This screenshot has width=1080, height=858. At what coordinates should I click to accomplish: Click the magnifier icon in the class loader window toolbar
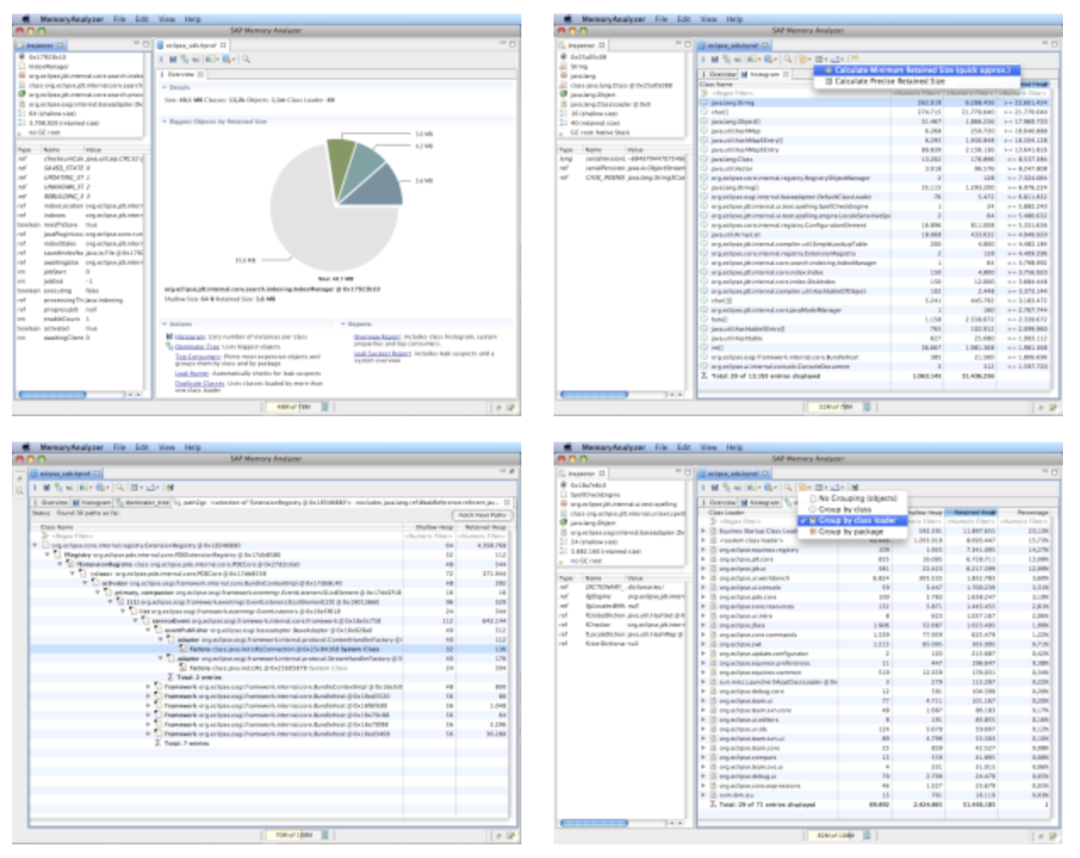point(787,488)
